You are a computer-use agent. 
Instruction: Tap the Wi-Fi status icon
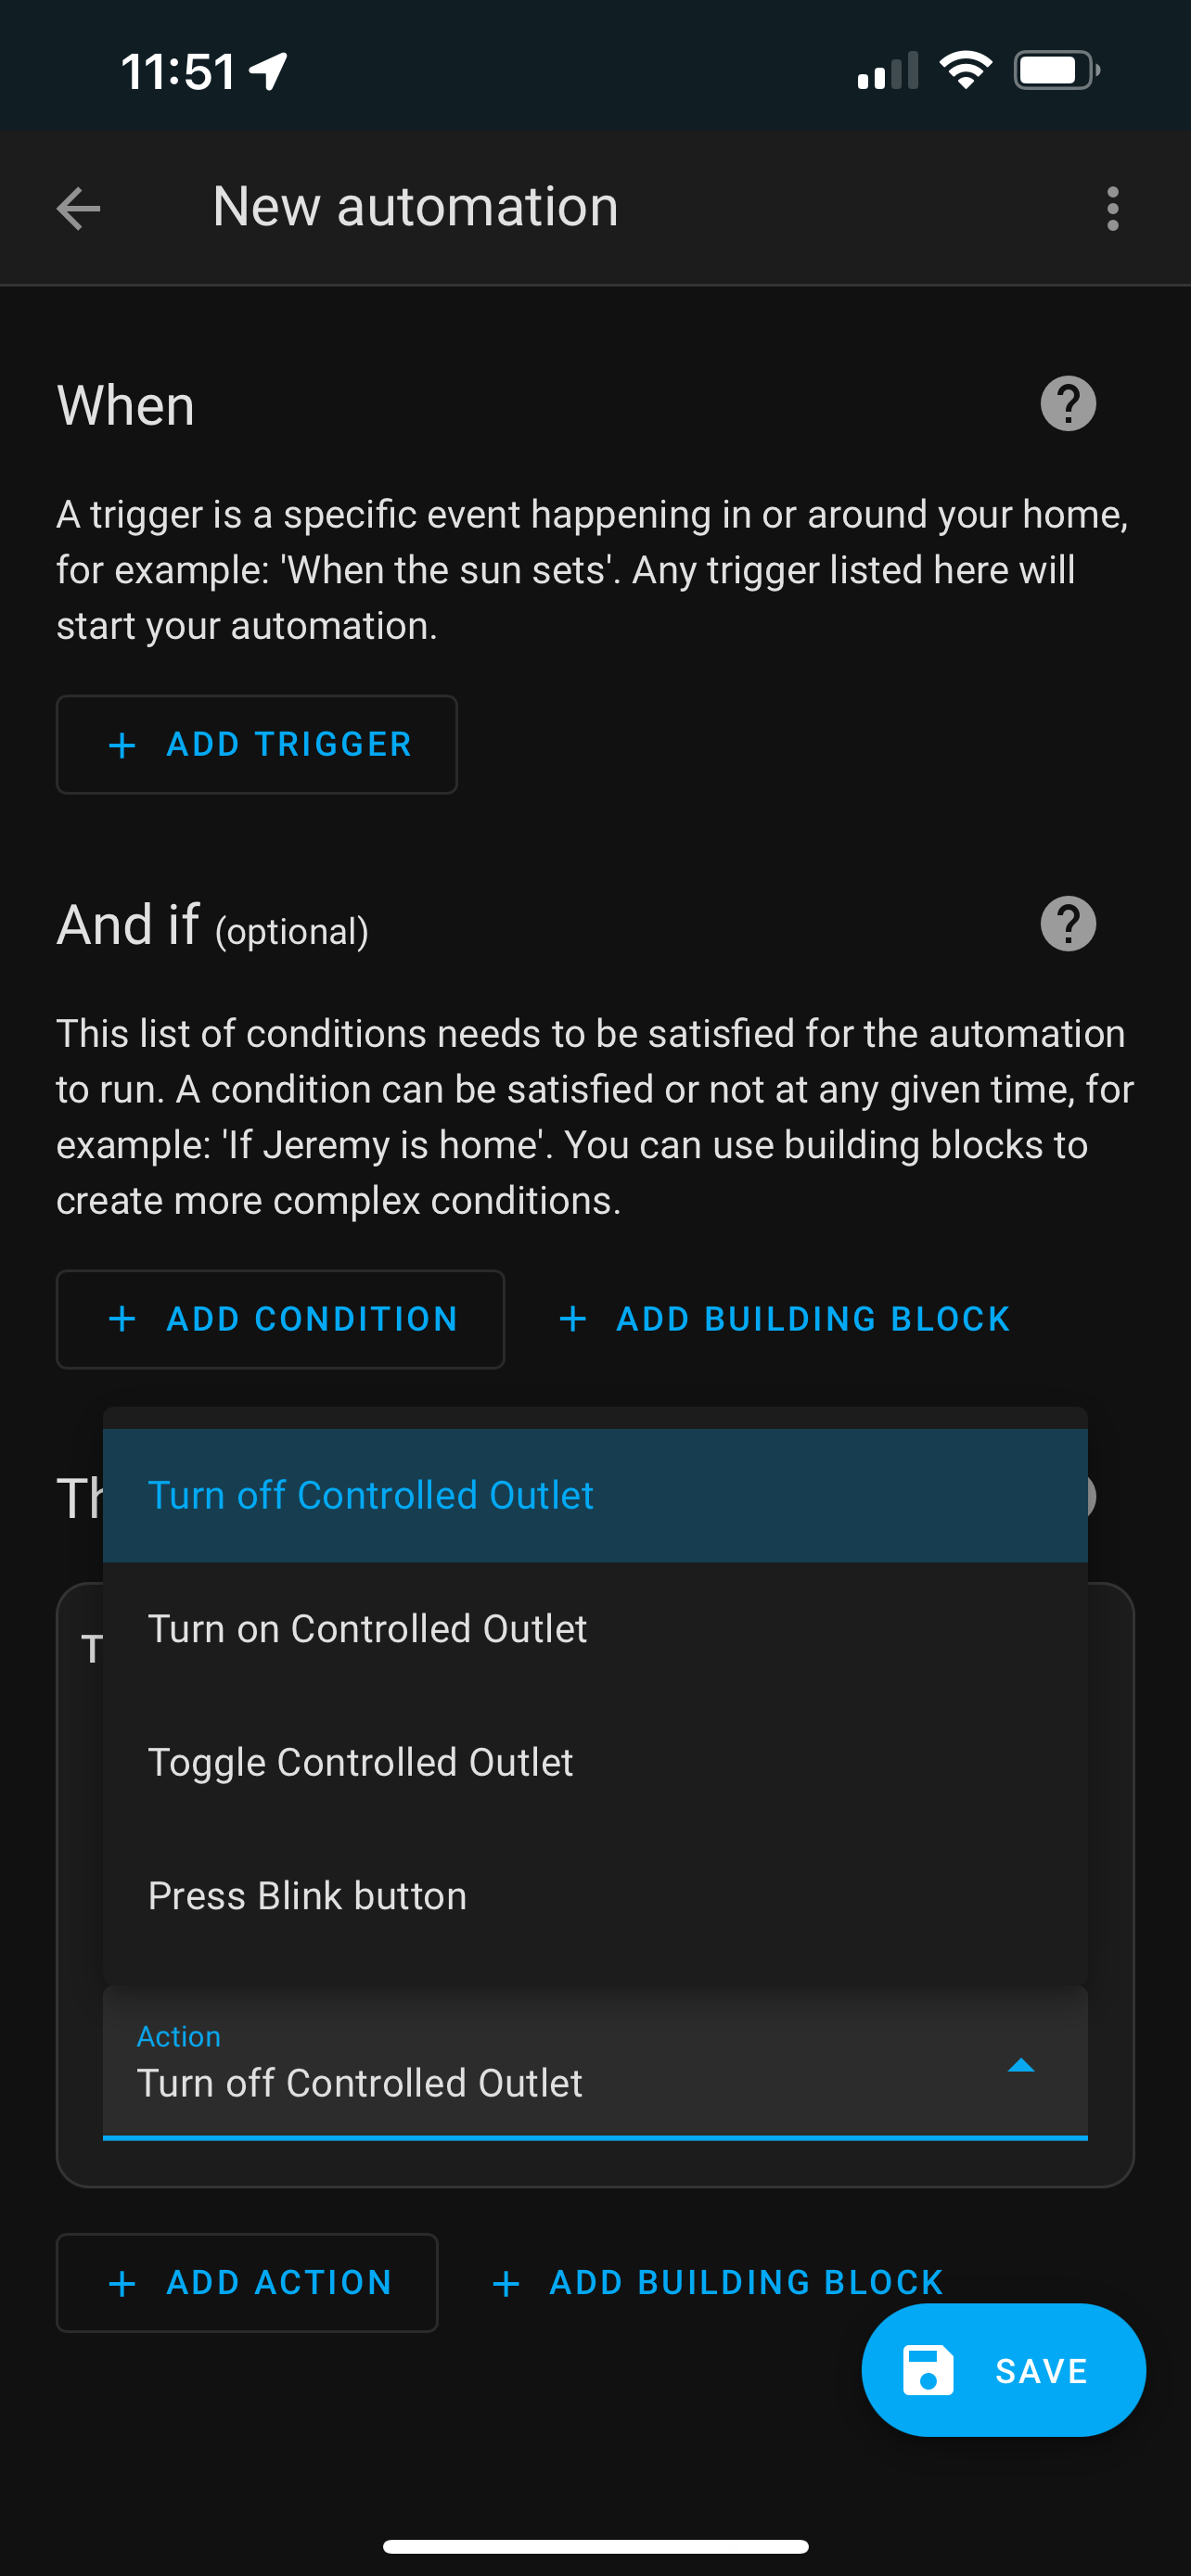pos(965,71)
